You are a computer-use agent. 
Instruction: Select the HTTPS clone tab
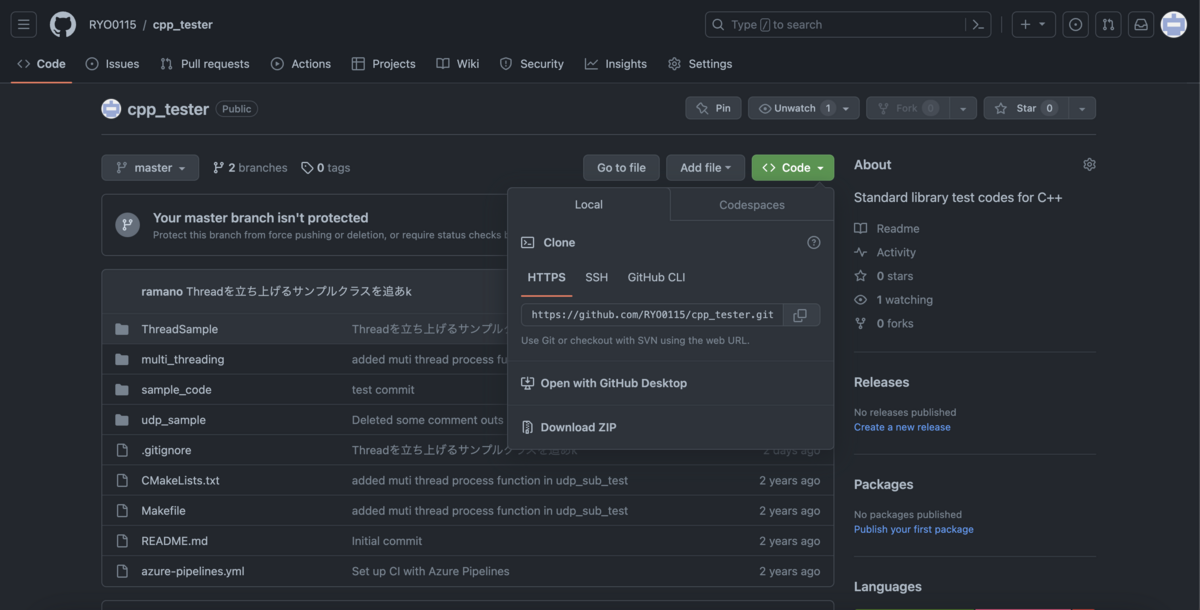[x=547, y=278]
